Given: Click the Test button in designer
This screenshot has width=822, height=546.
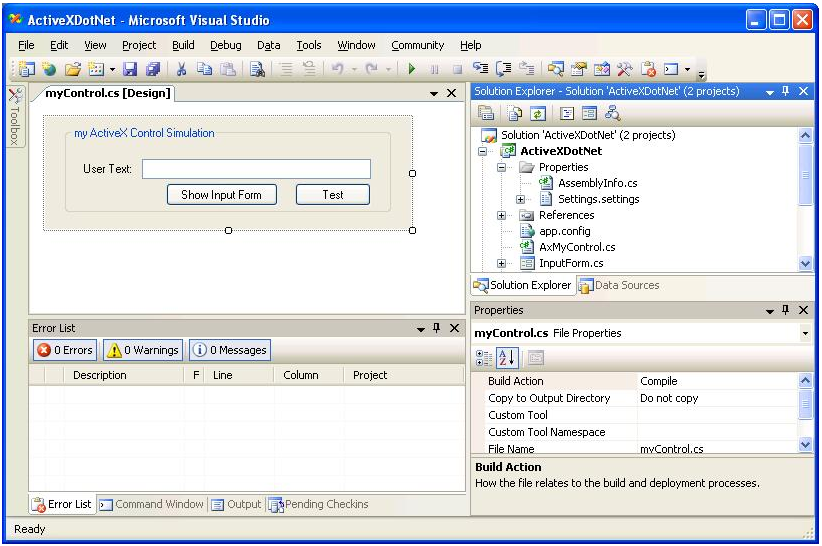Looking at the screenshot, I should click(x=333, y=195).
